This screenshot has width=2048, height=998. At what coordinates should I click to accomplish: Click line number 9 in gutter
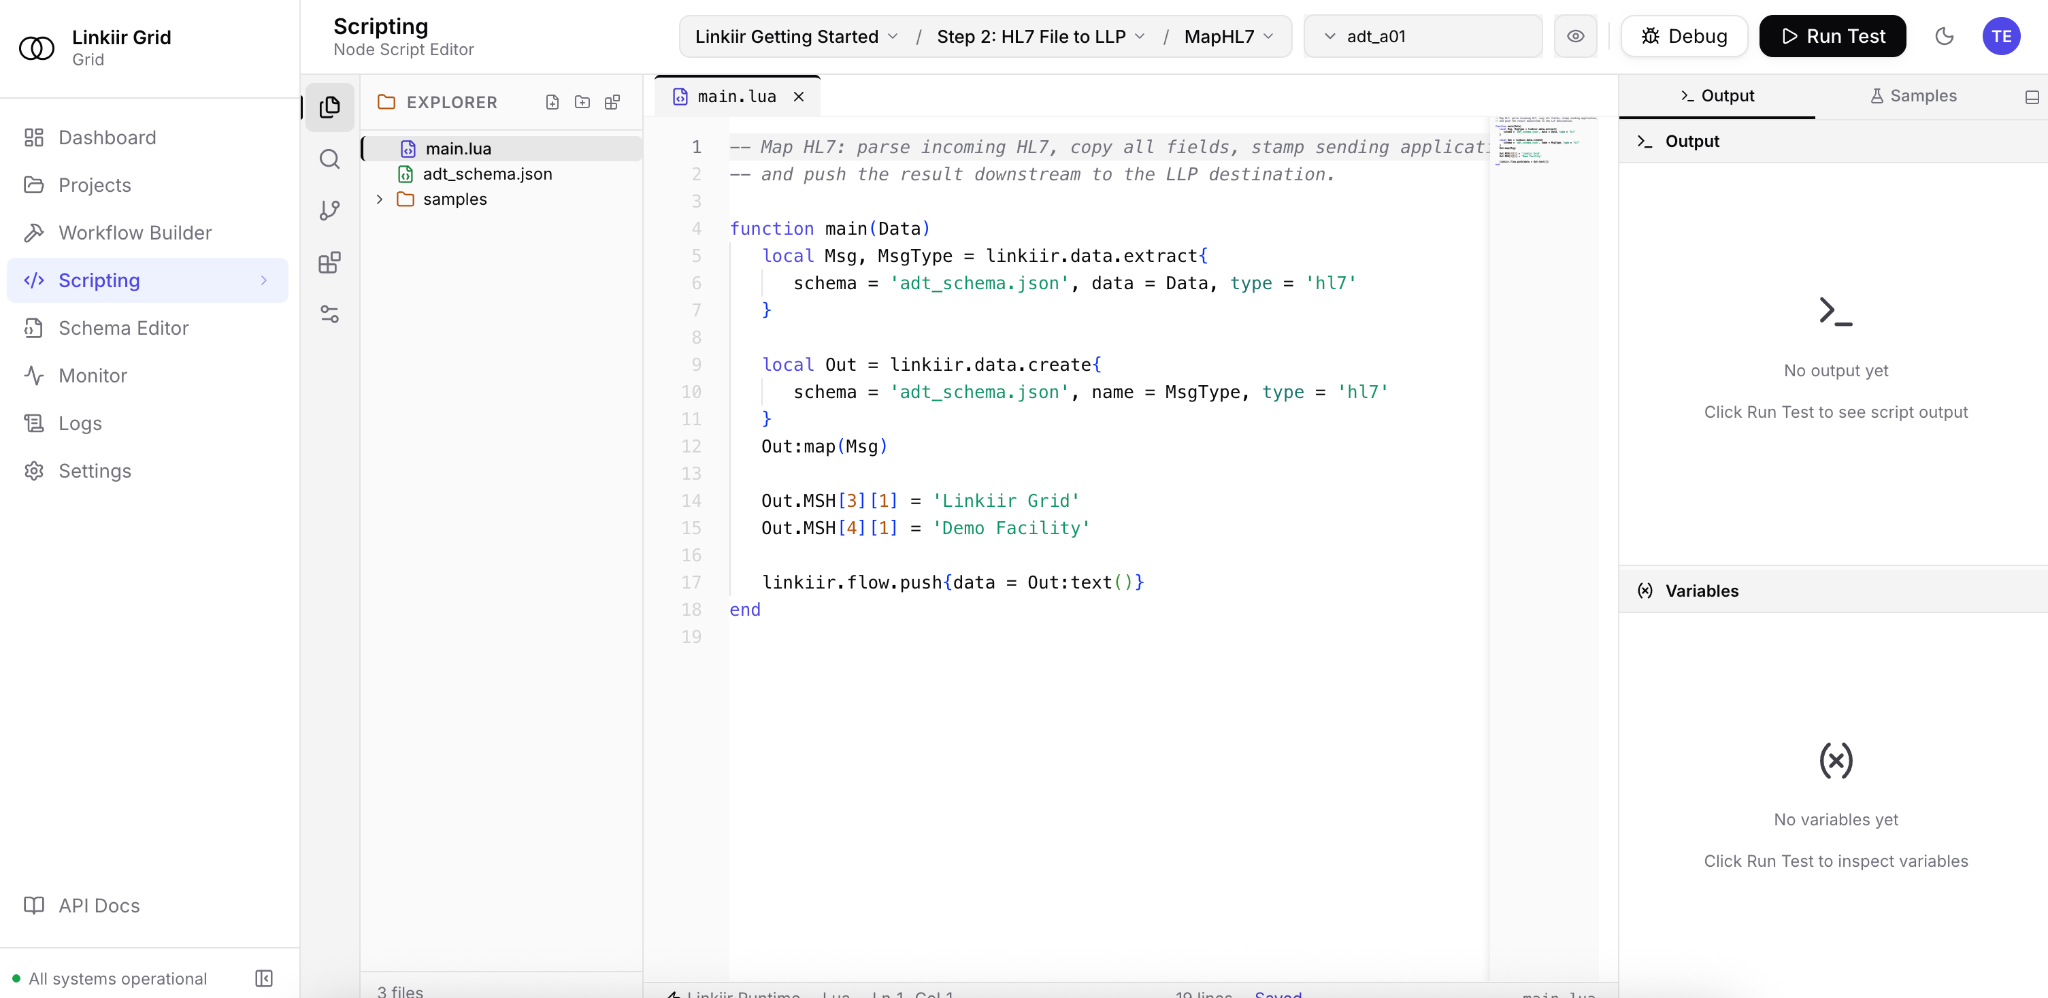click(x=696, y=365)
